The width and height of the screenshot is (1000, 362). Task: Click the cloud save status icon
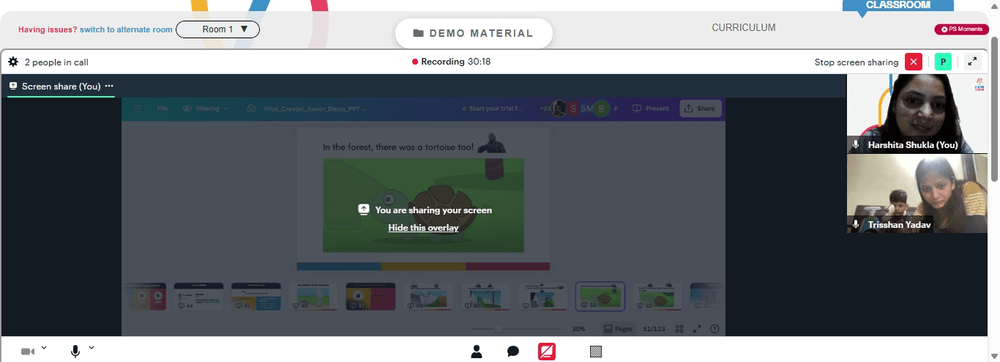[251, 108]
